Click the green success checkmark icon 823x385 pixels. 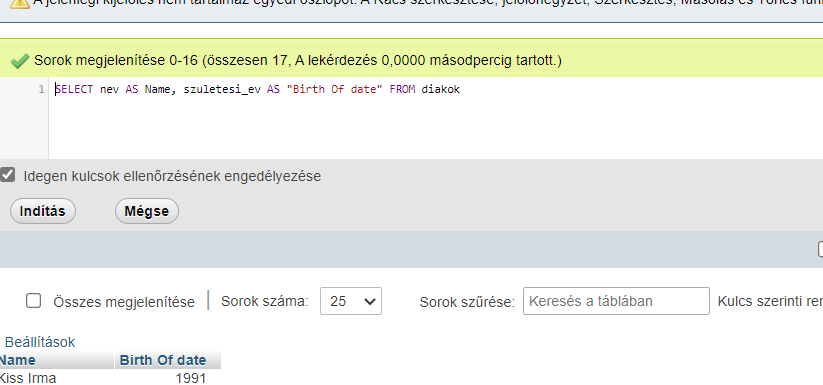[x=19, y=61]
